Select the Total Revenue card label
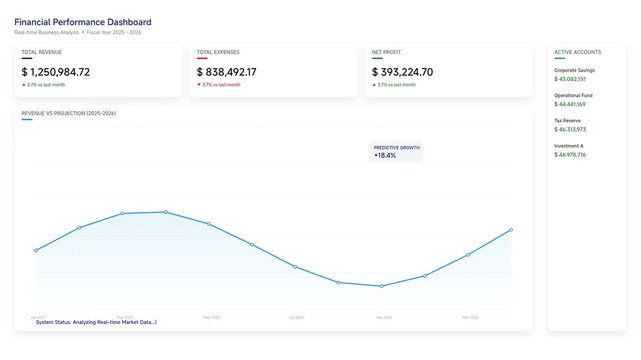Image resolution: width=641 pixels, height=360 pixels. [x=42, y=52]
